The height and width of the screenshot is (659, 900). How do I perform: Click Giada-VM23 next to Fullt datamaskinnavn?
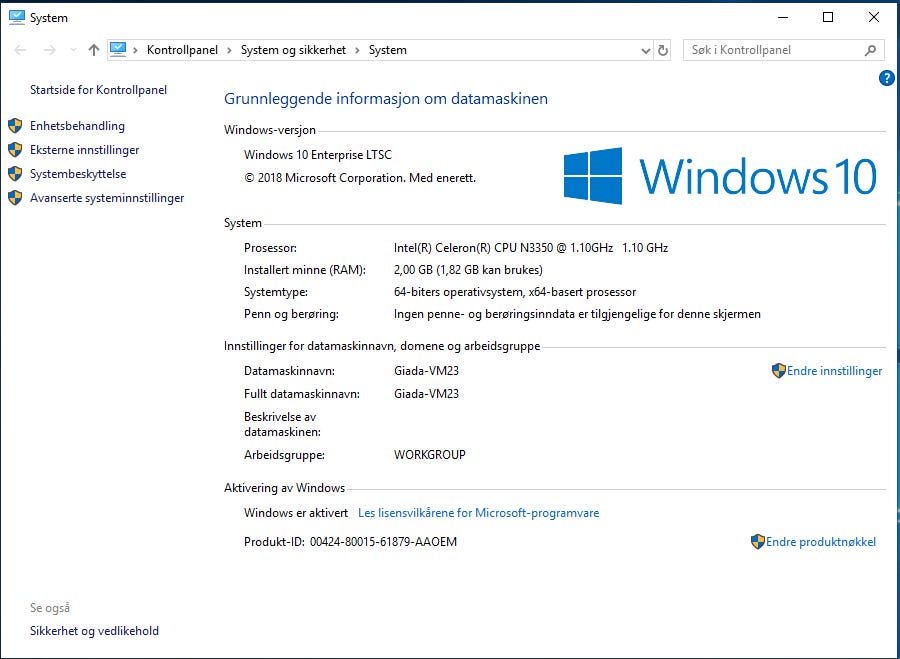426,394
